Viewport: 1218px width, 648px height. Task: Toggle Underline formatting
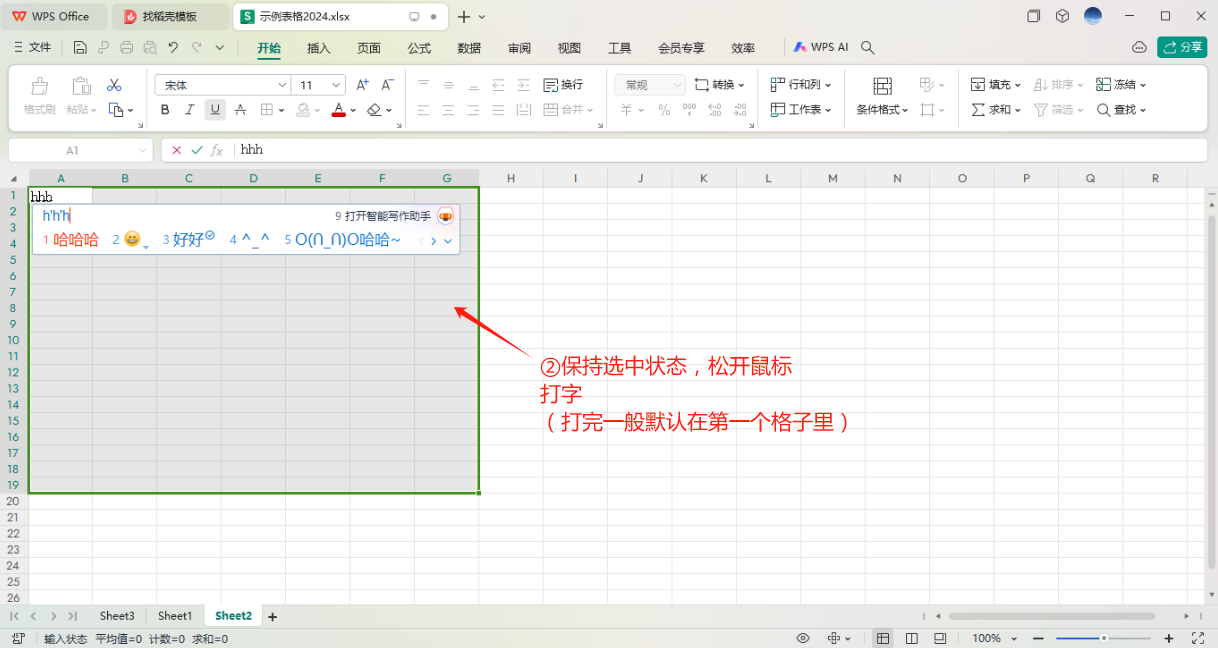pyautogui.click(x=214, y=110)
